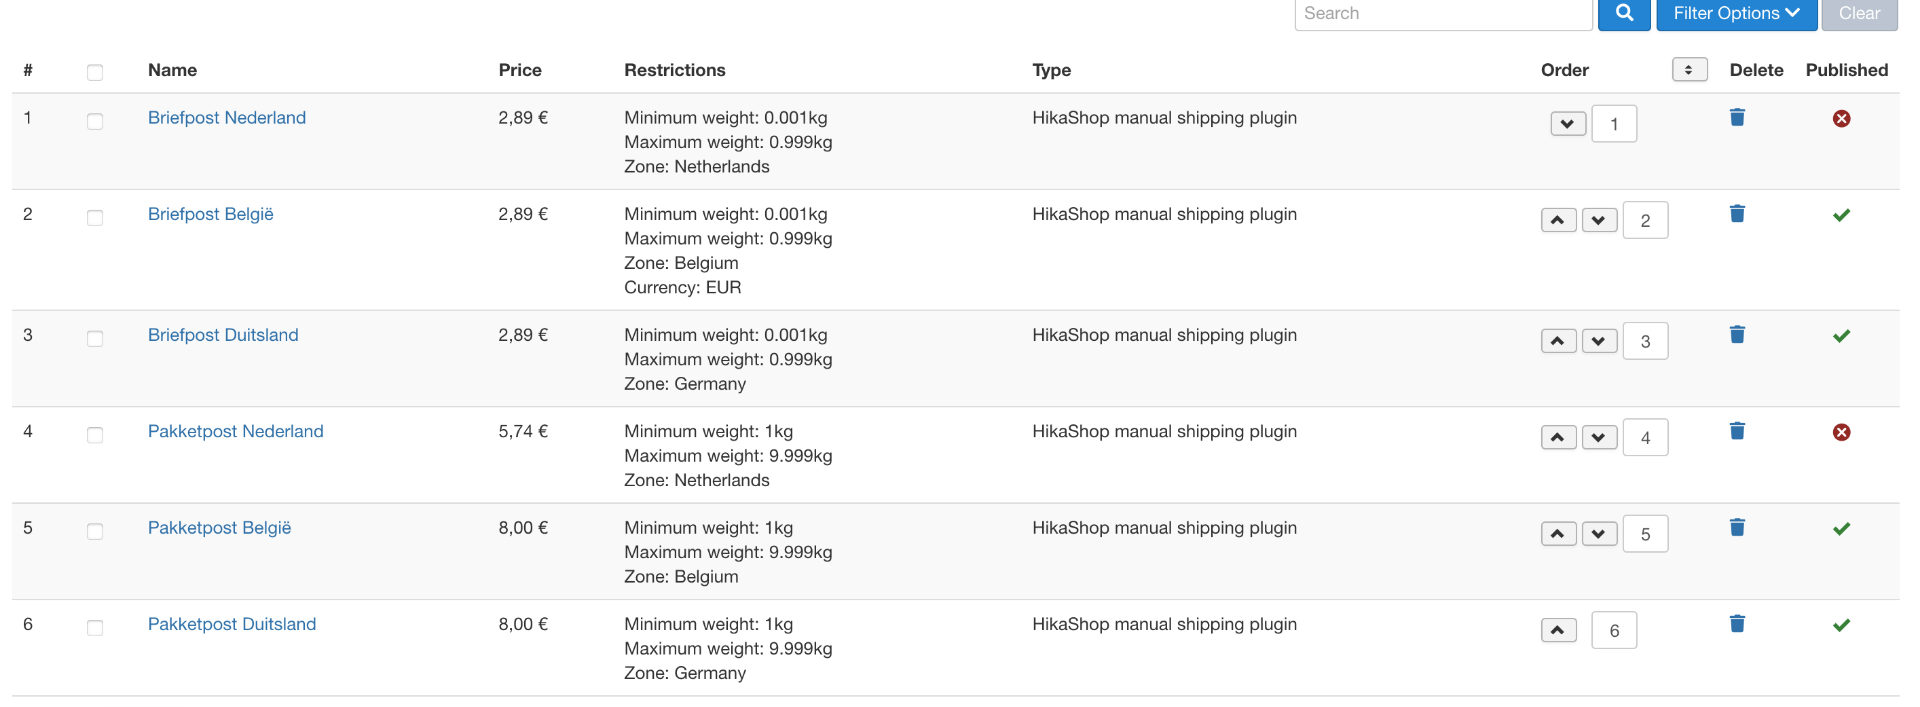This screenshot has height=707, width=1920.
Task: Select Pakketpost Duitsland row checkbox
Action: point(95,628)
